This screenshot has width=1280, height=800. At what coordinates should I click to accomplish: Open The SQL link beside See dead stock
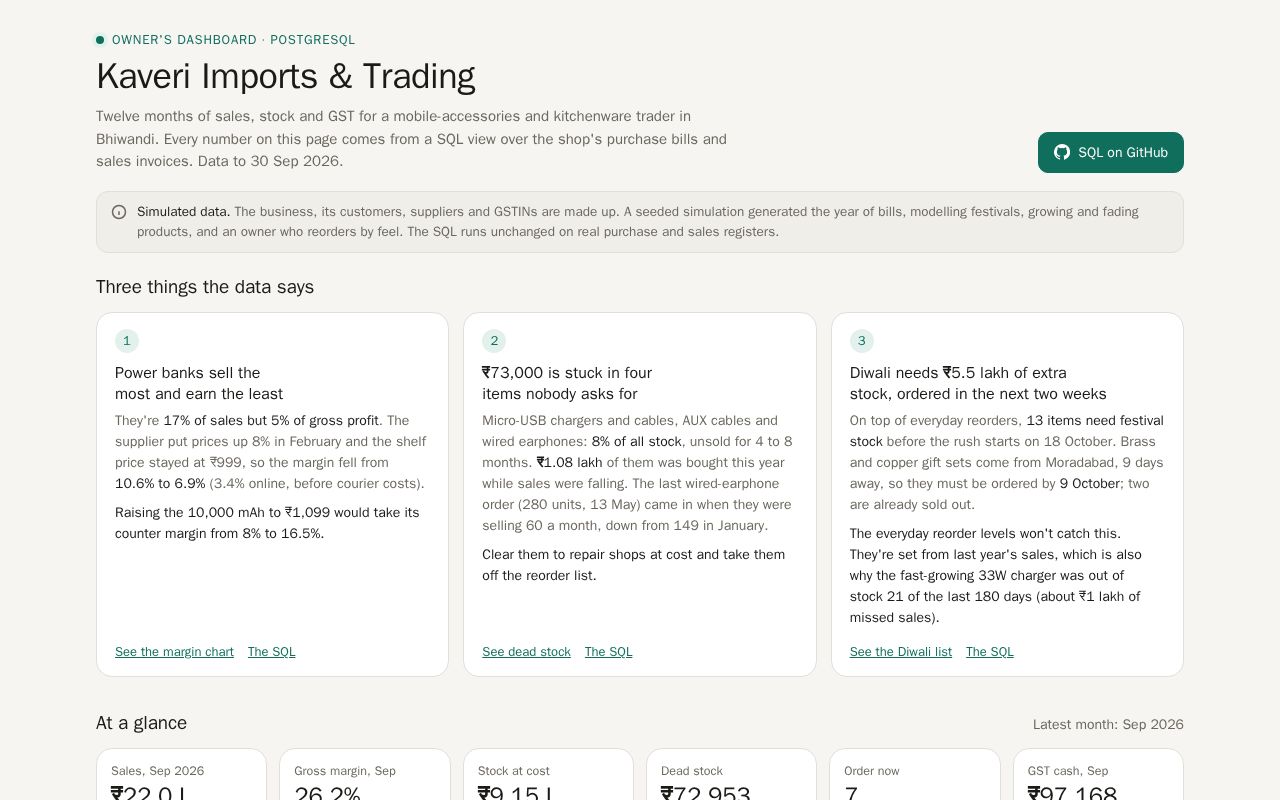(x=609, y=652)
